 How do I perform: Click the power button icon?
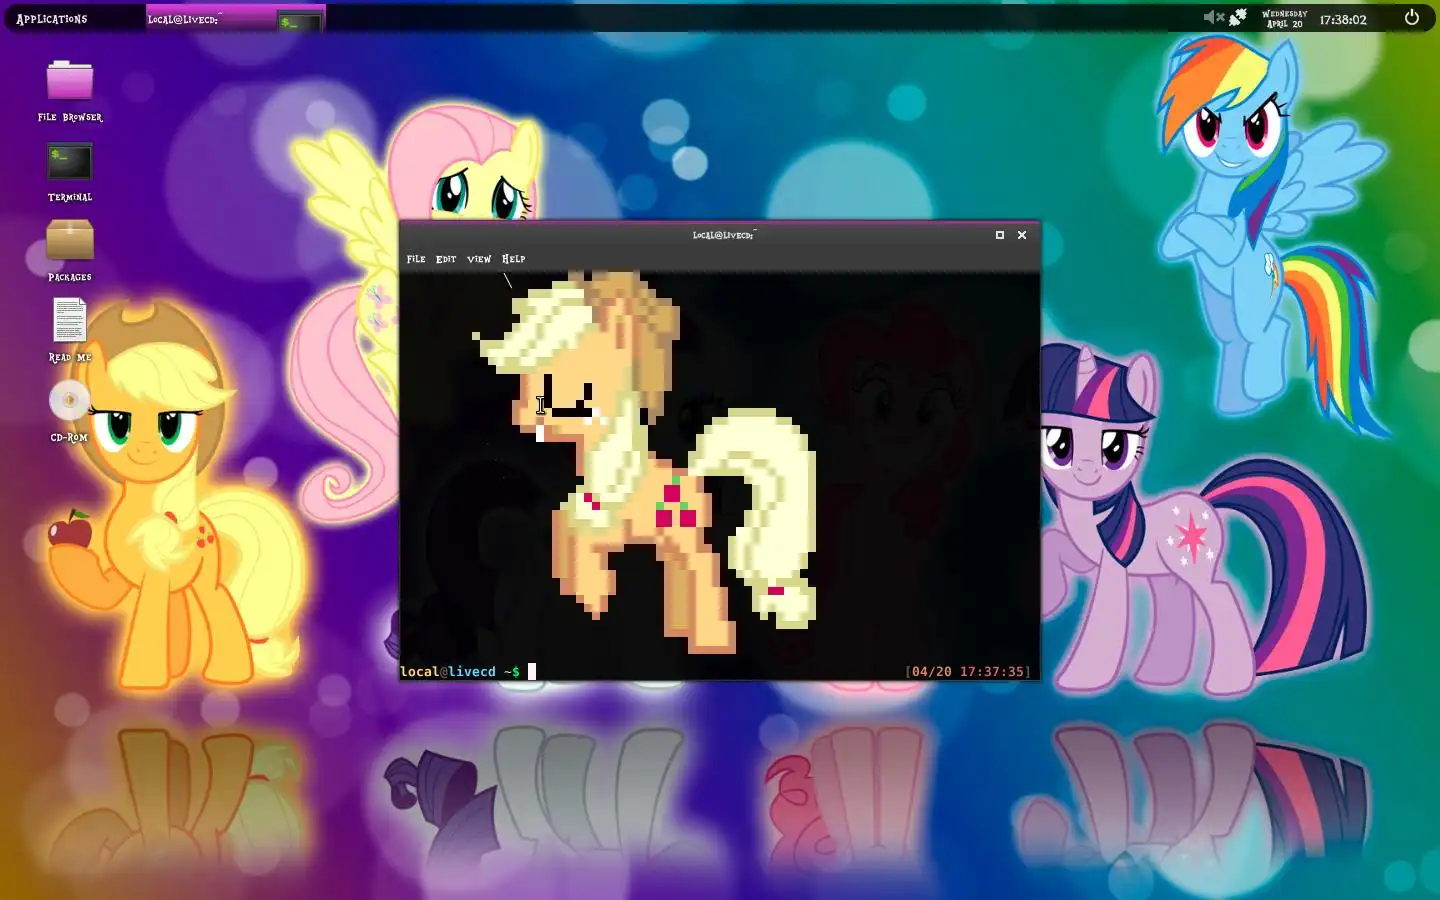[1412, 17]
